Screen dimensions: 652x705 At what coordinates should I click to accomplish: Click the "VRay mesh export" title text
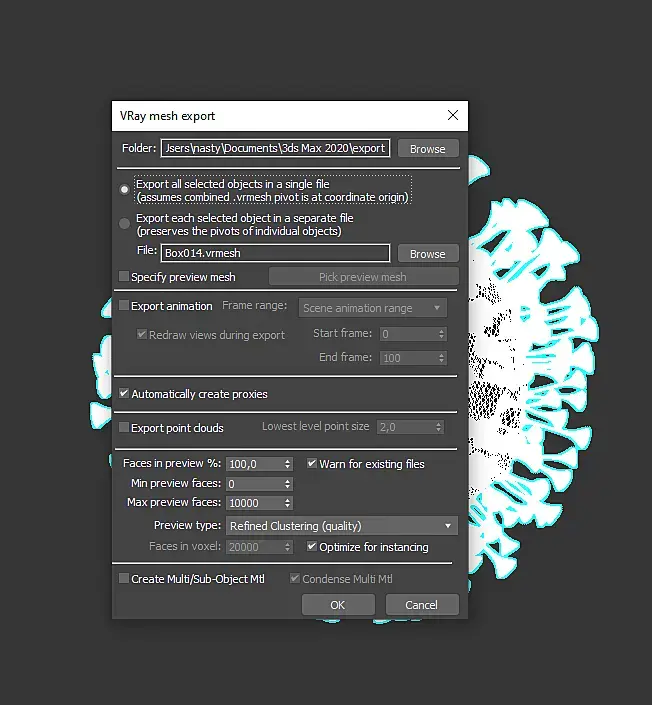[167, 116]
